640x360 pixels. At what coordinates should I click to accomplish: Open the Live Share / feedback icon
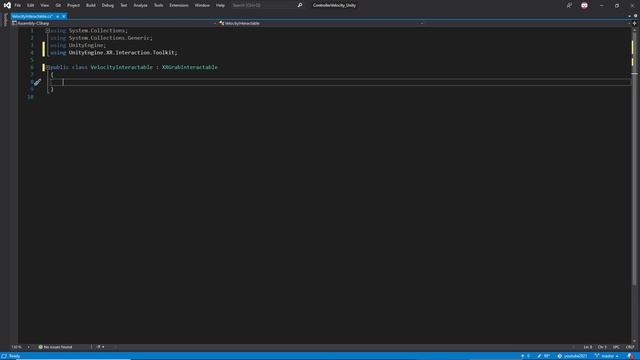coord(569,5)
